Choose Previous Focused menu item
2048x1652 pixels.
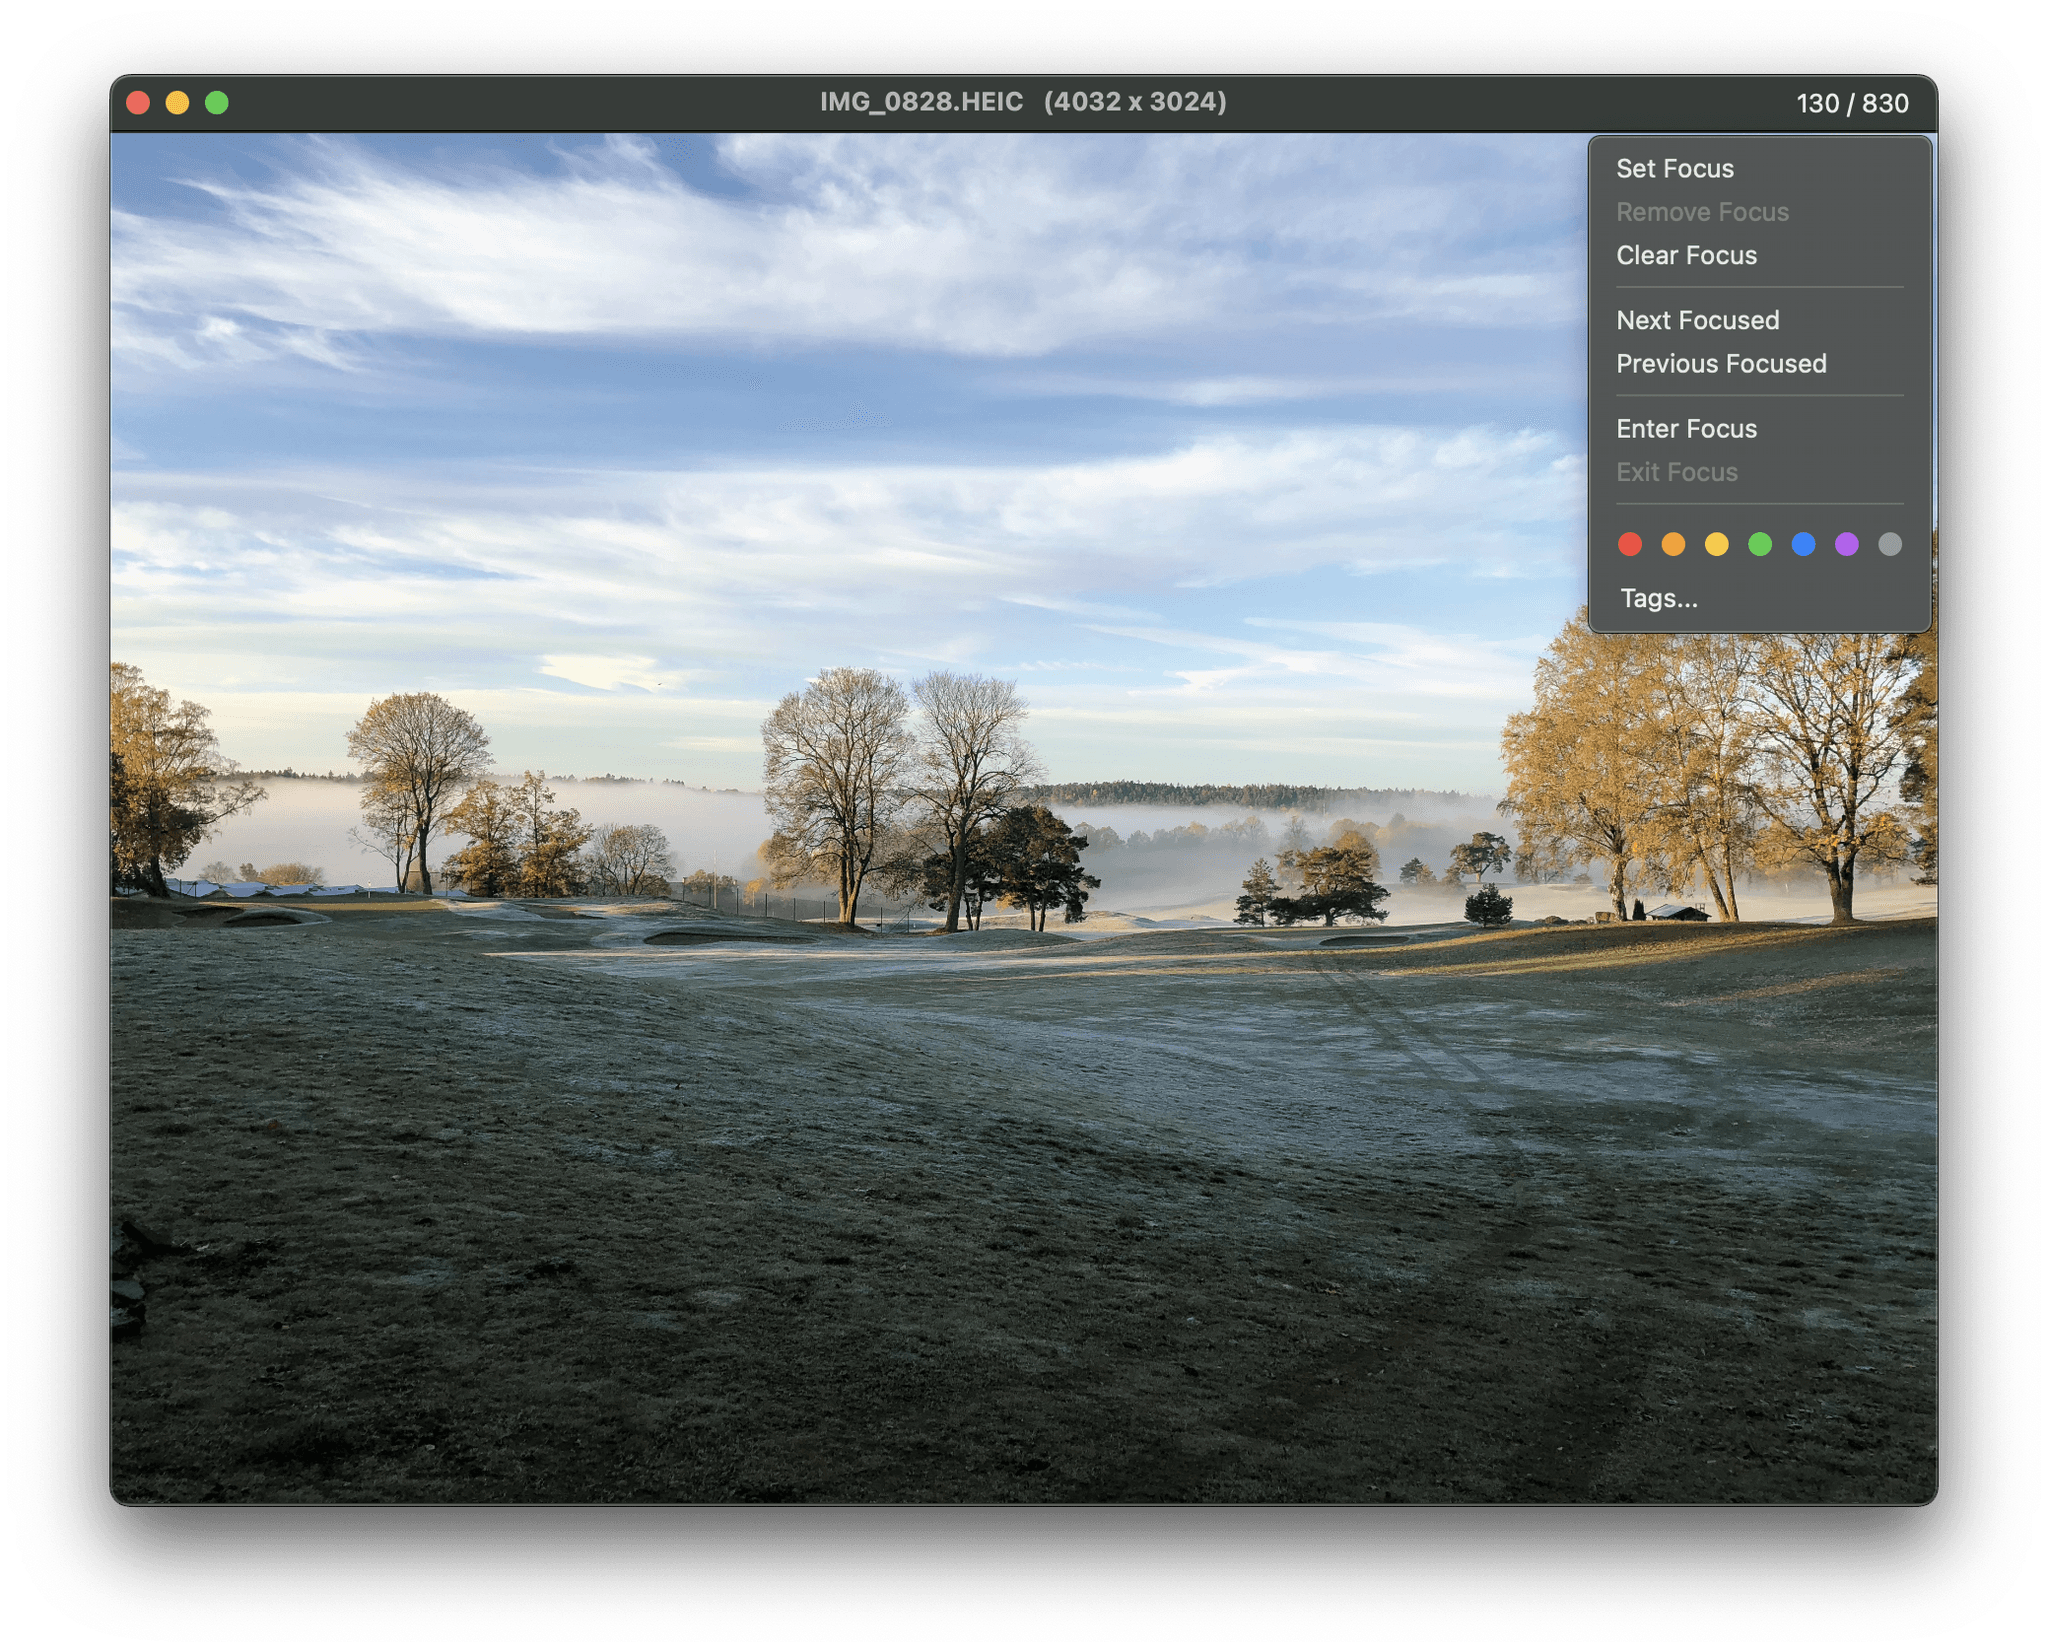click(x=1720, y=364)
